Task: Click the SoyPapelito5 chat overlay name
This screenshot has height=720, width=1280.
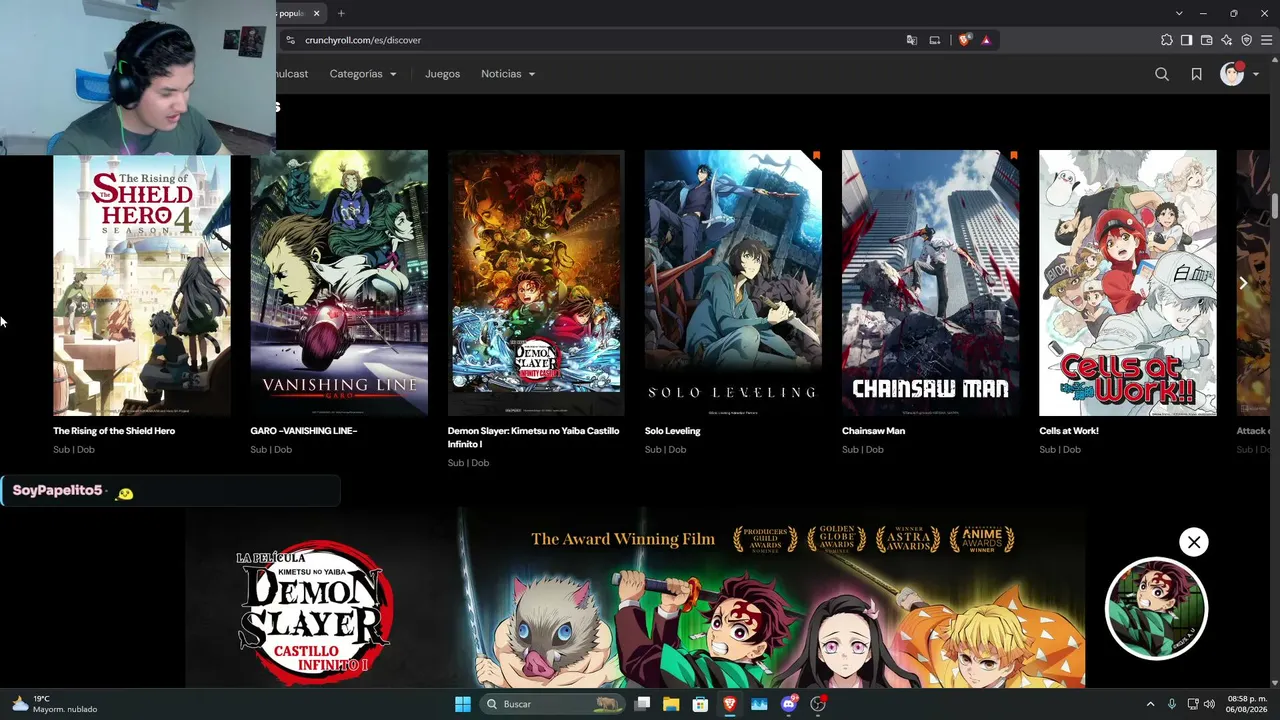Action: 58,491
